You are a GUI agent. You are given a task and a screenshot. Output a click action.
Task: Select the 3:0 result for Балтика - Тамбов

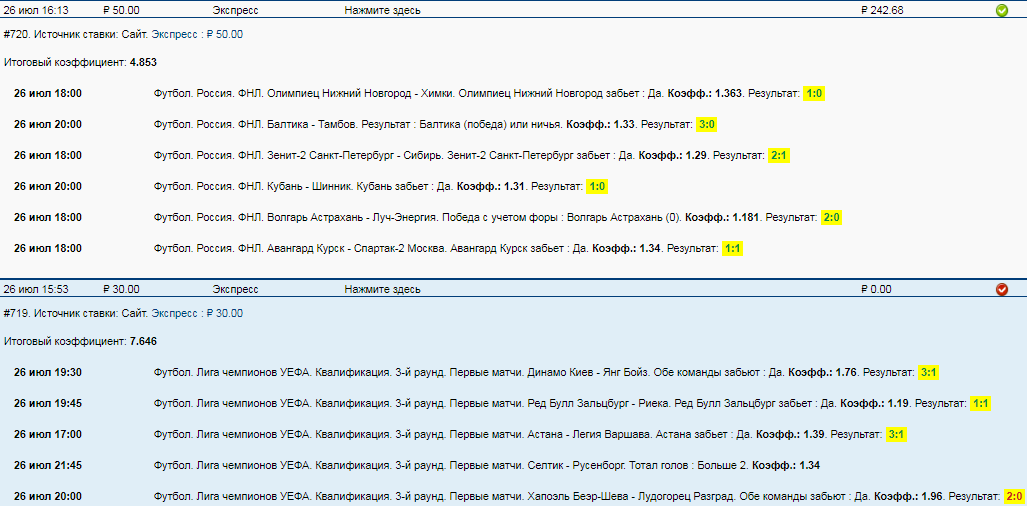707,124
